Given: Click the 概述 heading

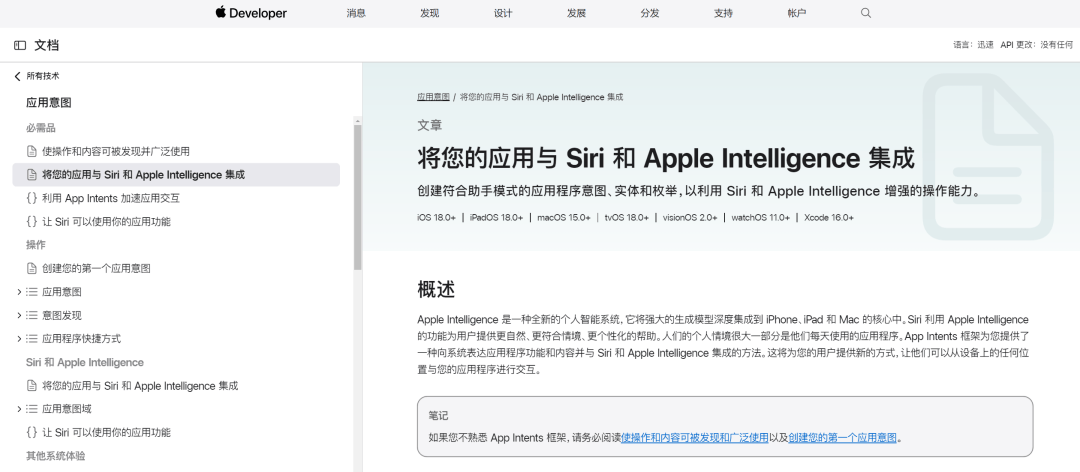Looking at the screenshot, I should 436,289.
